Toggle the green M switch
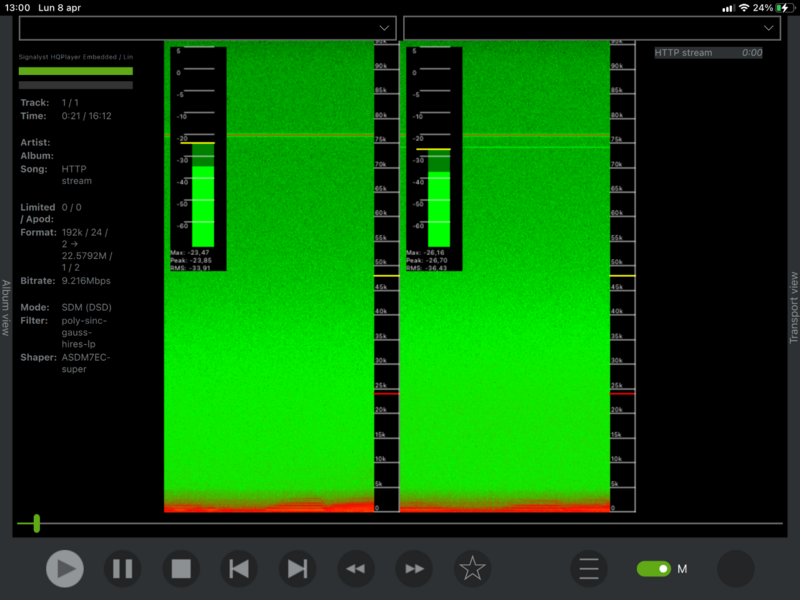Image resolution: width=800 pixels, height=600 pixels. click(654, 569)
